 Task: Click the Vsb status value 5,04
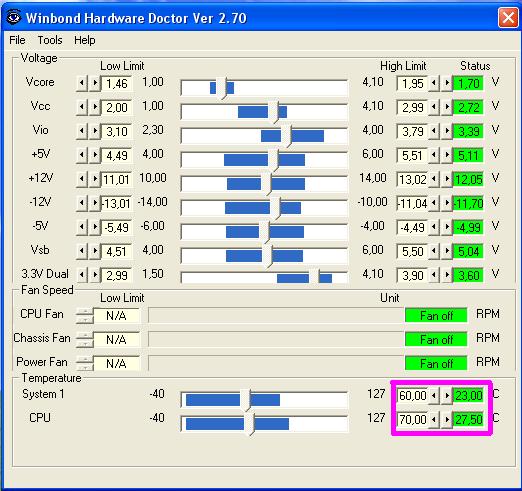(468, 251)
